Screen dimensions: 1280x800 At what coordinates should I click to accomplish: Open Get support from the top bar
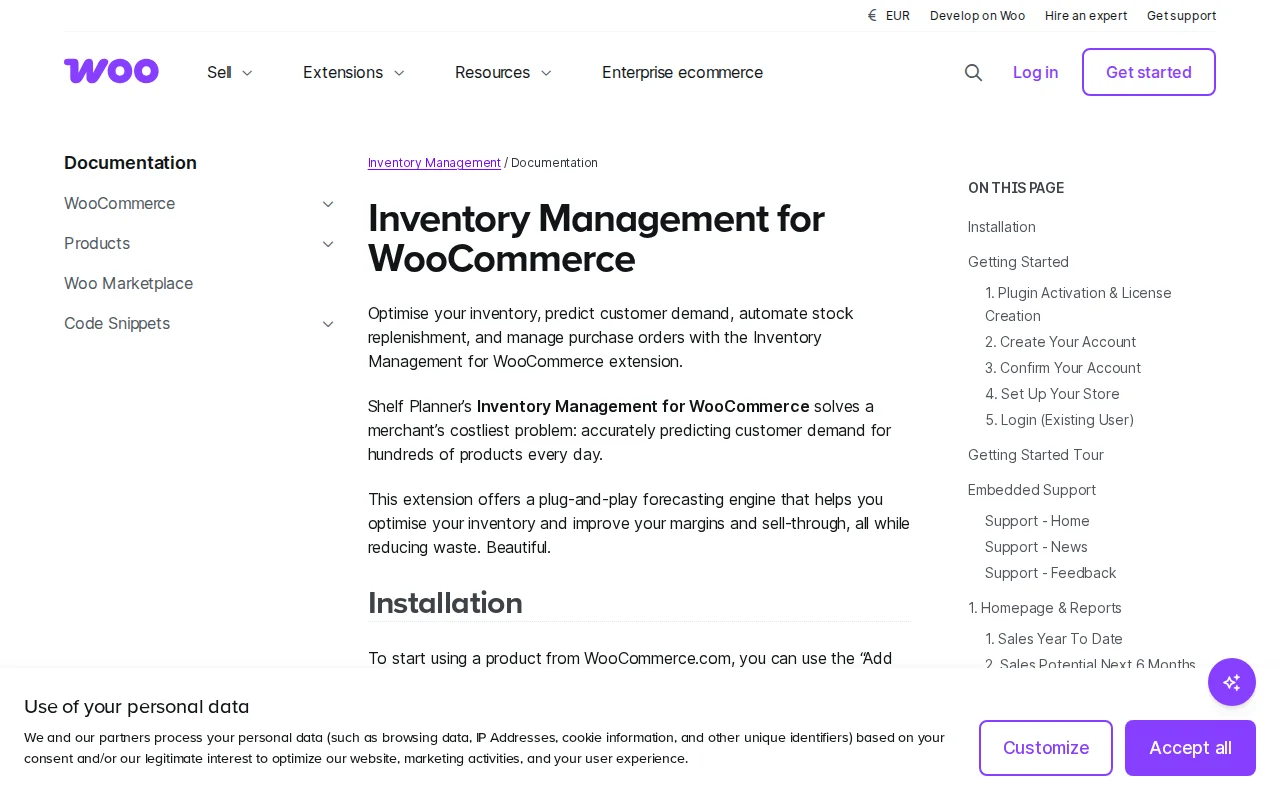1181,15
